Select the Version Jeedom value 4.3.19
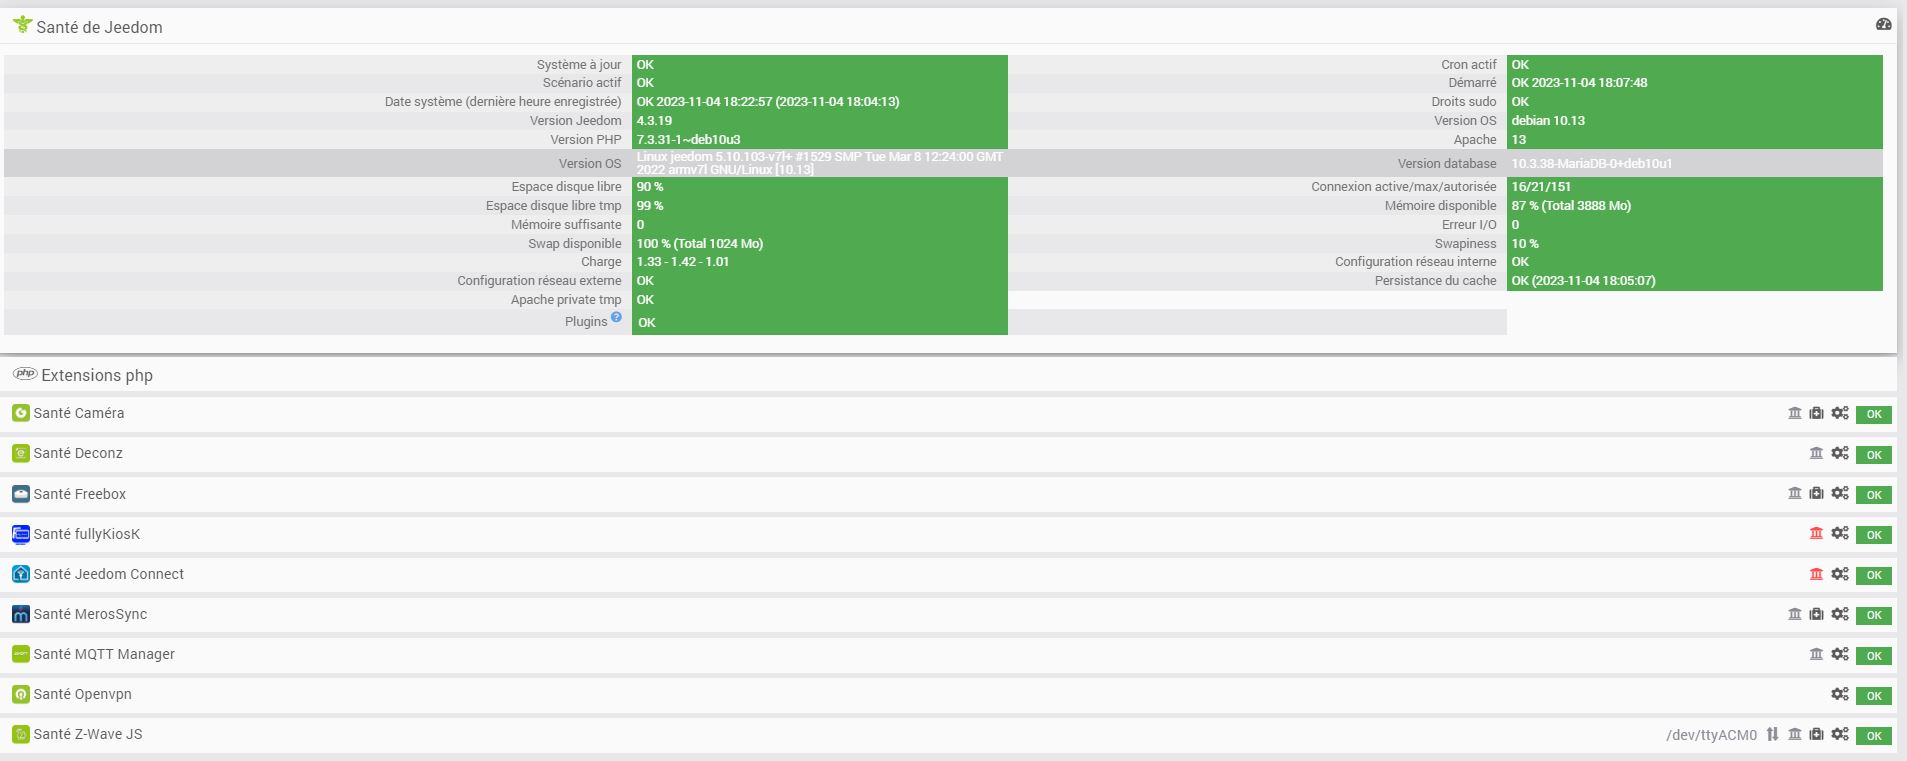This screenshot has height=761, width=1907. pyautogui.click(x=654, y=121)
